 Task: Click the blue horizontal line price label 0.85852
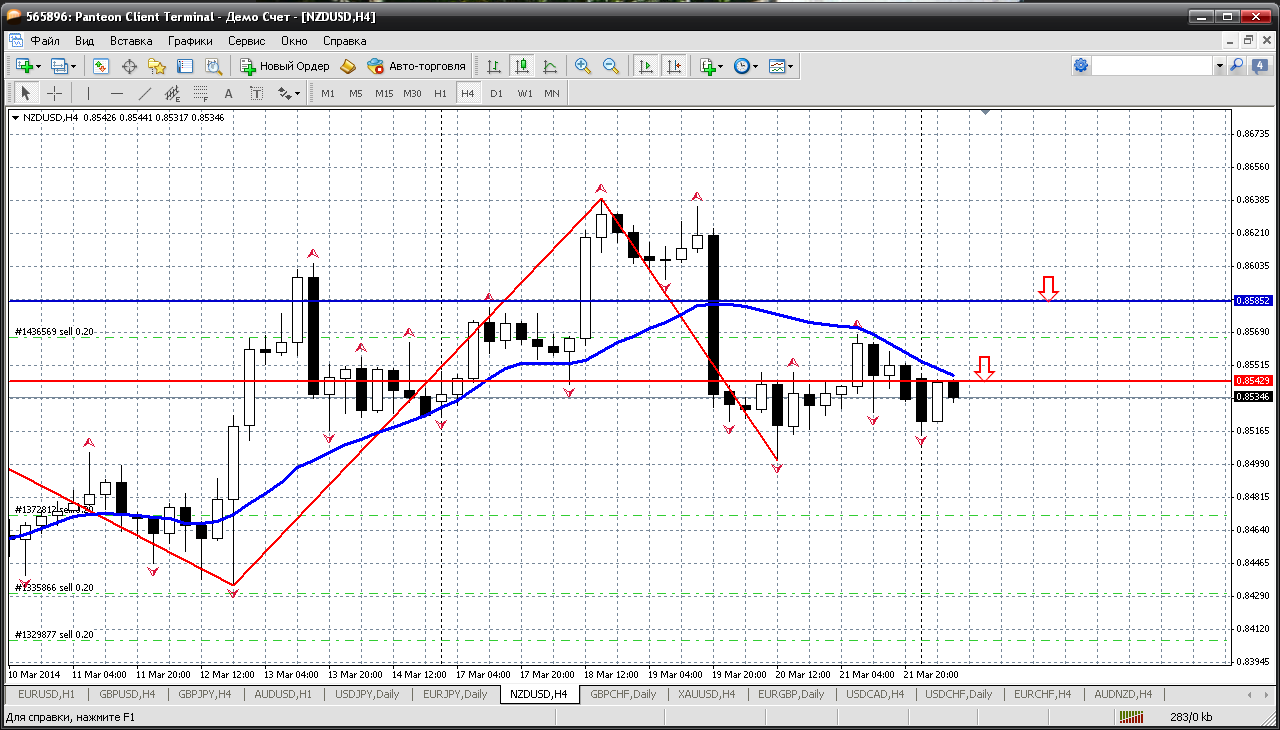(x=1253, y=300)
